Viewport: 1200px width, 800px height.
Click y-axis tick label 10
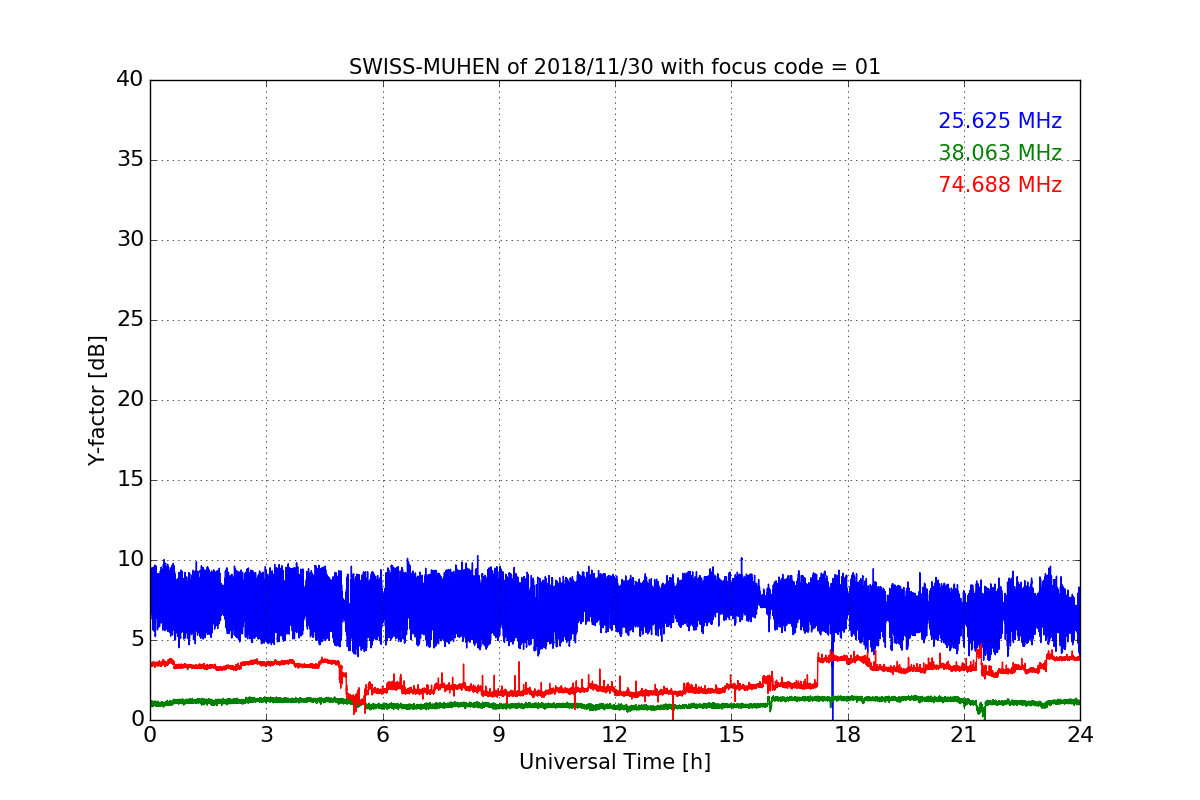(130, 560)
